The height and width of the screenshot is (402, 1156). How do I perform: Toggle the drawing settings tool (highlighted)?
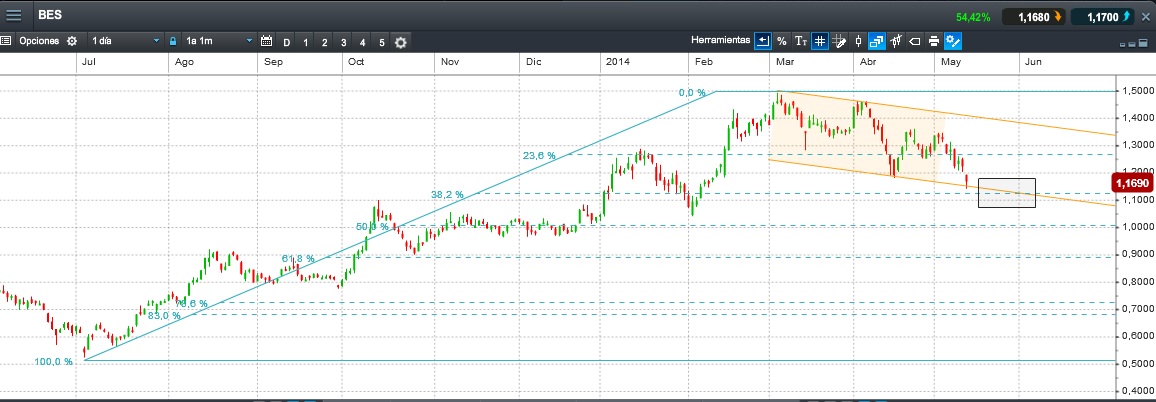coord(953,41)
